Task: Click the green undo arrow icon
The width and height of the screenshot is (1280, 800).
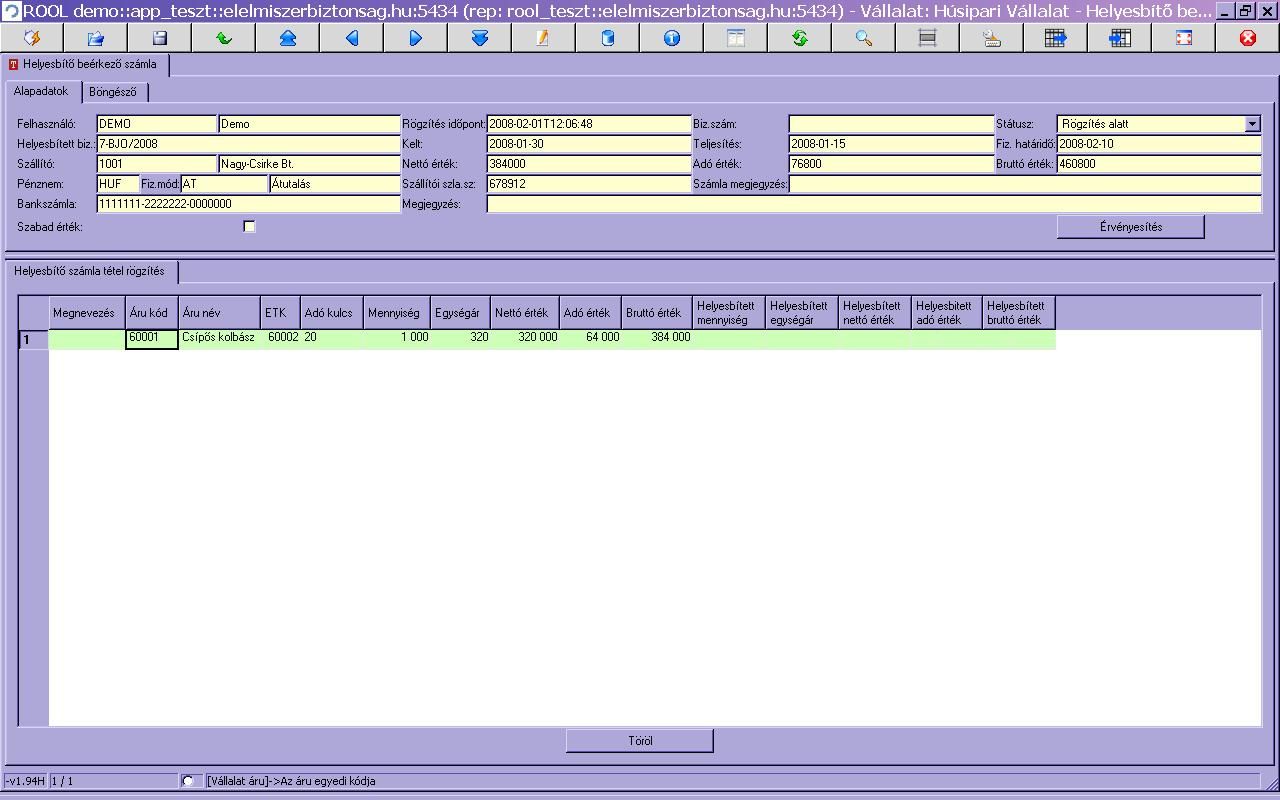Action: pyautogui.click(x=224, y=38)
